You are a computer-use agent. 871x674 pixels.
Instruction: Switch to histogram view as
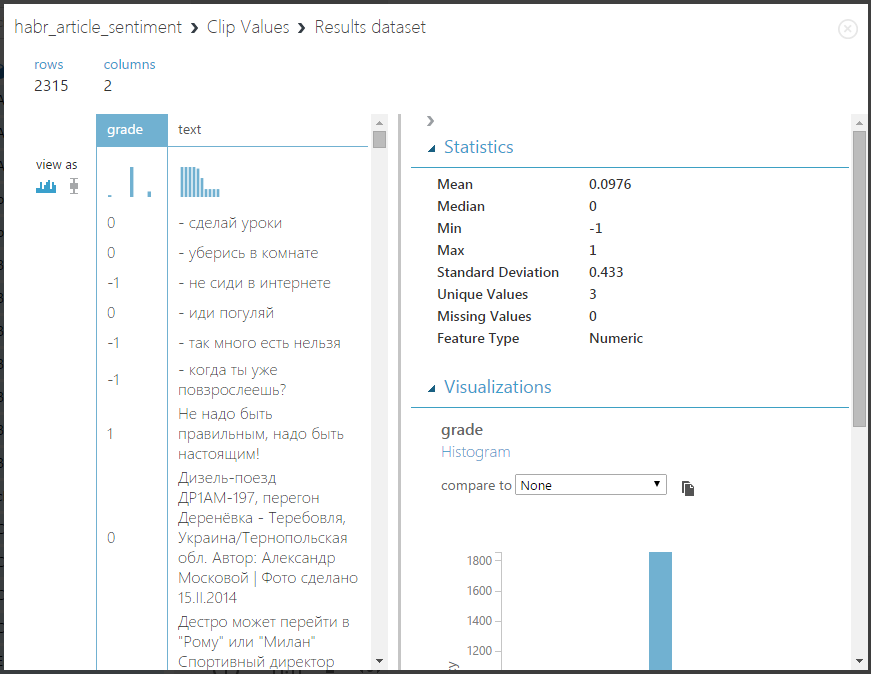46,186
